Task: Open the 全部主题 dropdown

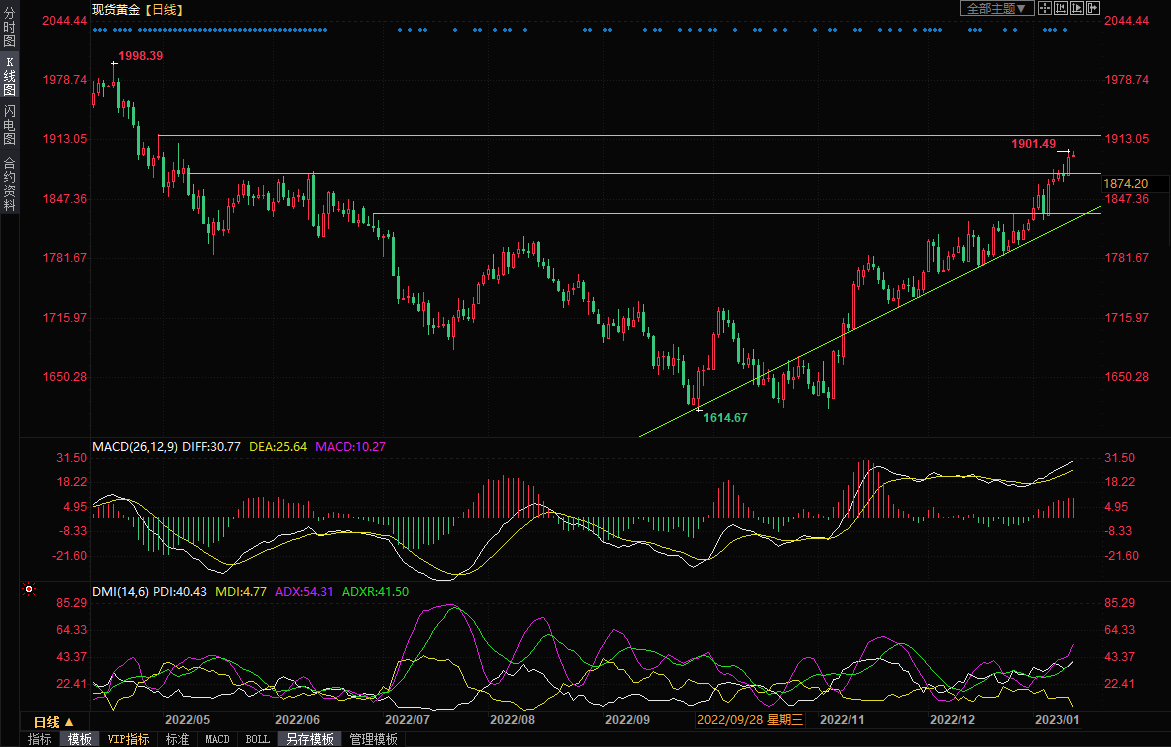Action: (x=995, y=8)
